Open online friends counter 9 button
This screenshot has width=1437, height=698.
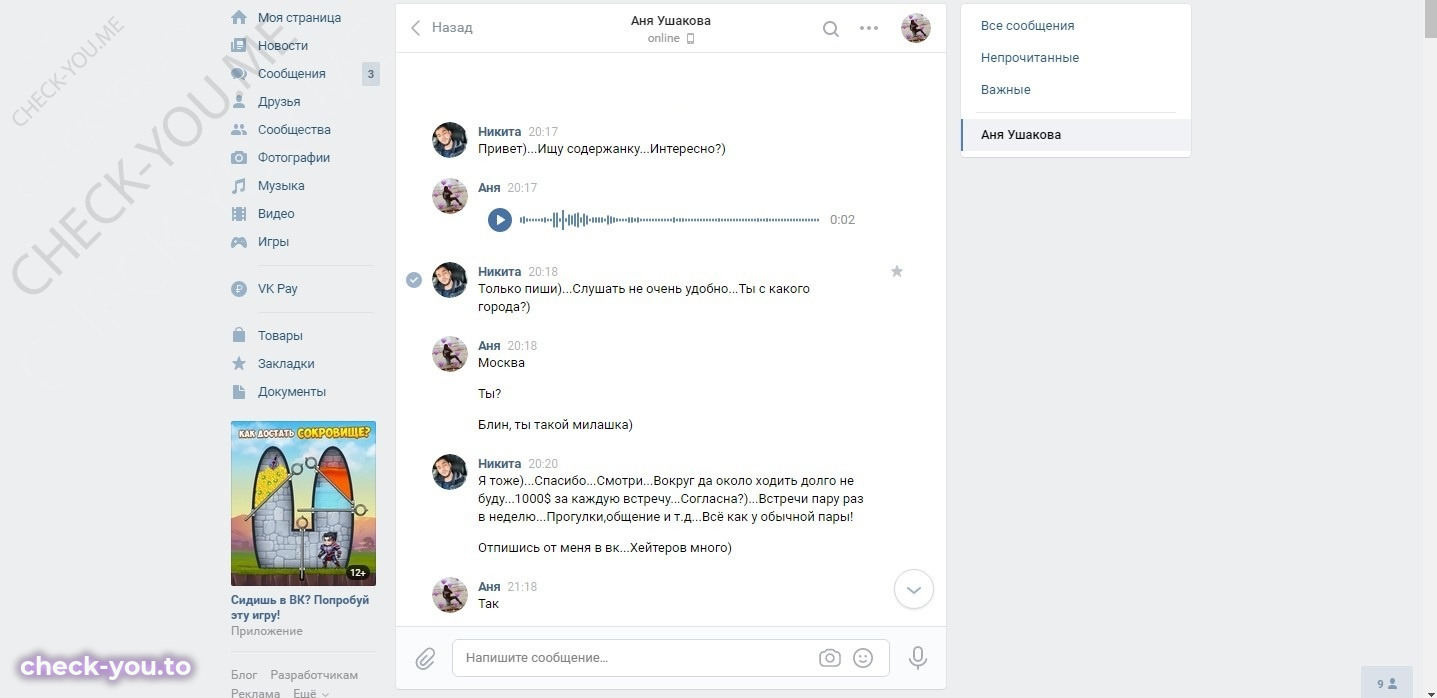(x=1386, y=684)
